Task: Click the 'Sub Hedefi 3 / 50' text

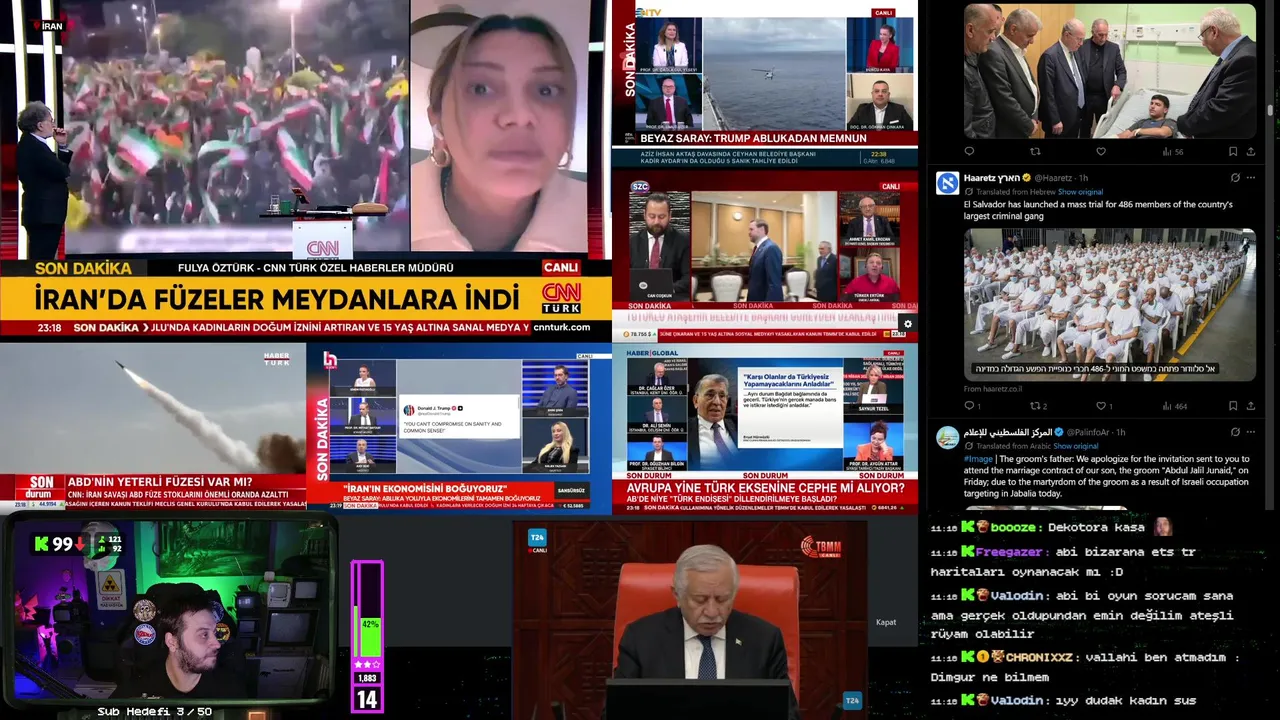Action: coord(155,712)
